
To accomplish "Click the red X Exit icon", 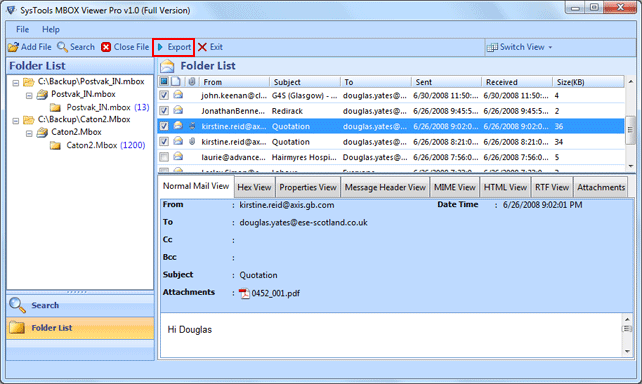I will point(202,47).
